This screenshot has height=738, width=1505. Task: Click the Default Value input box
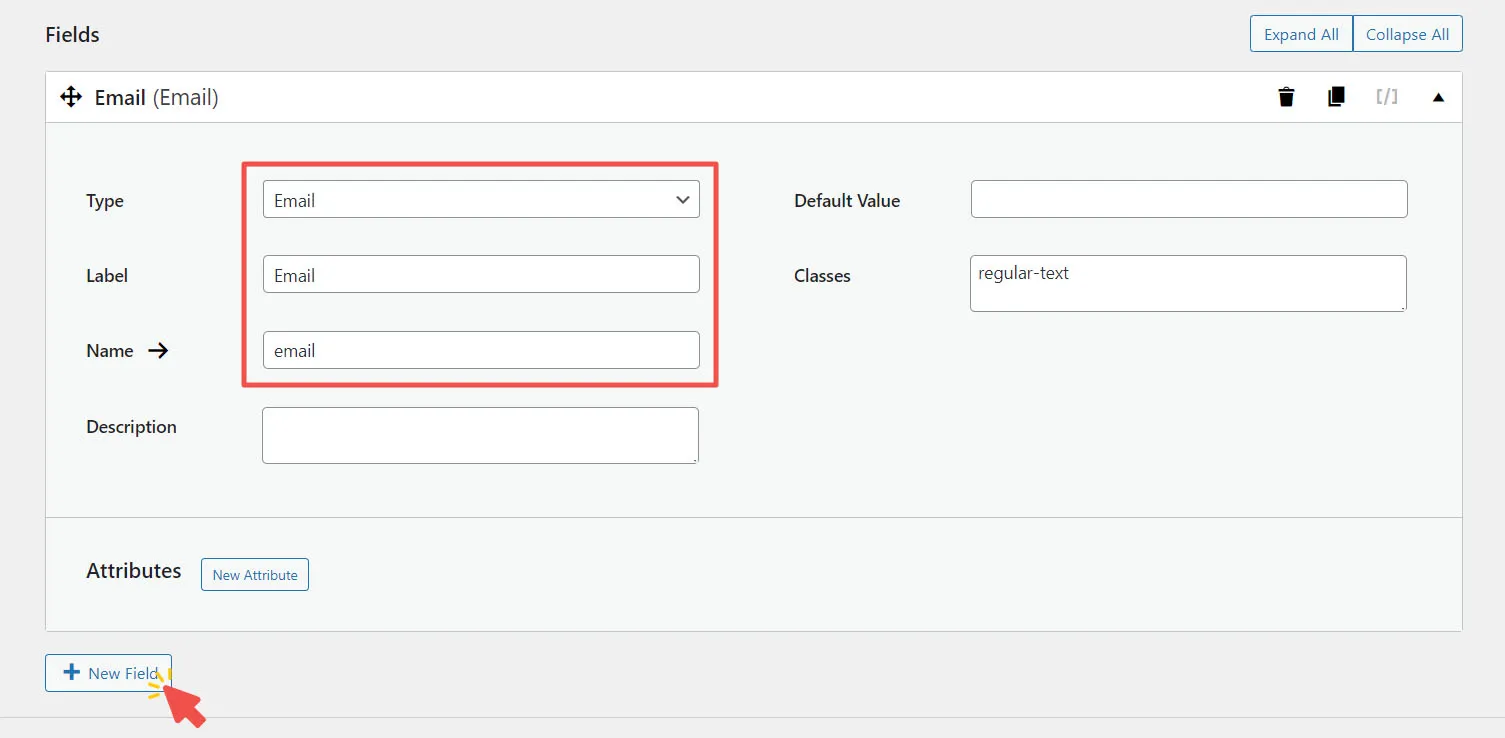[1188, 199]
